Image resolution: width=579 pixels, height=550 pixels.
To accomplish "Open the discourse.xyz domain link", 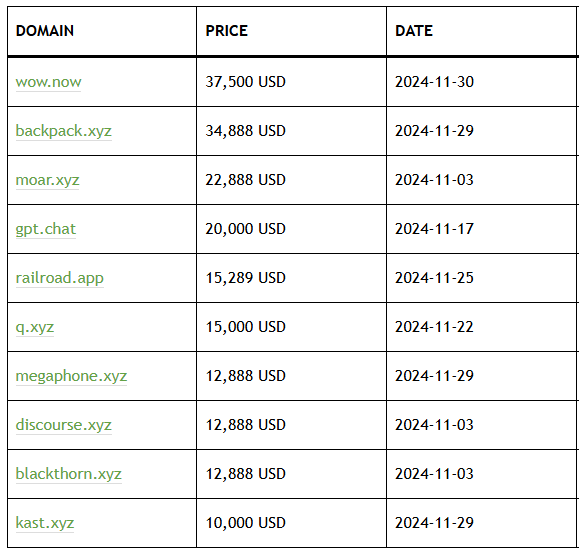I will point(64,425).
